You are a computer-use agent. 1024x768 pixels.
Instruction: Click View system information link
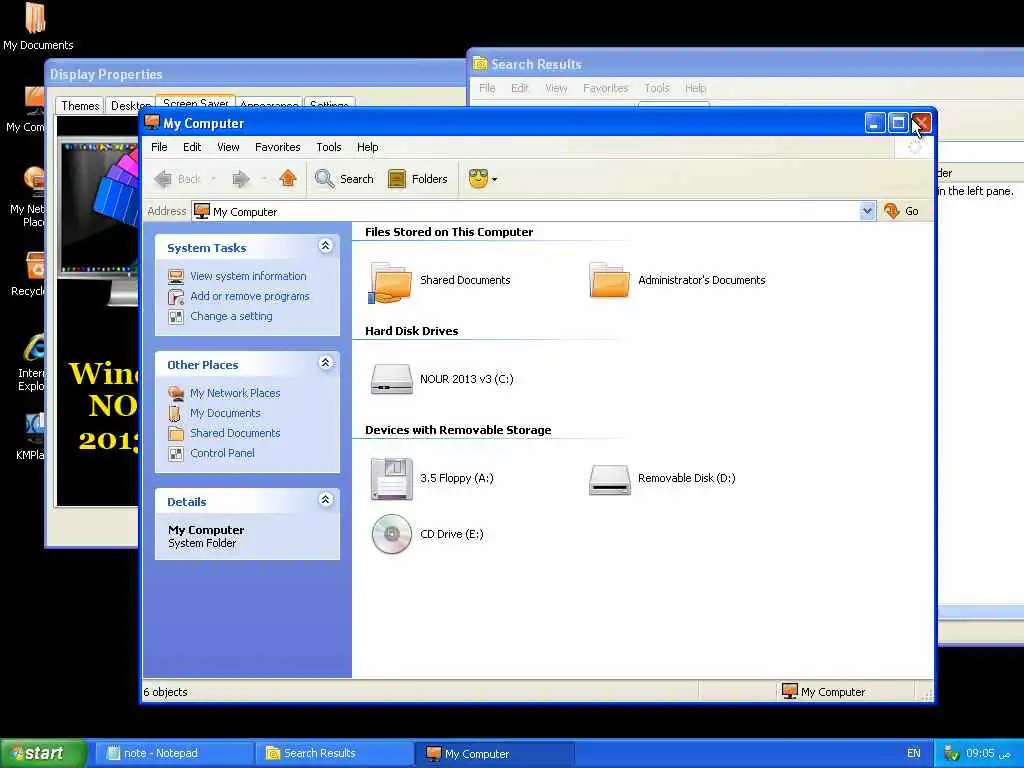point(248,276)
